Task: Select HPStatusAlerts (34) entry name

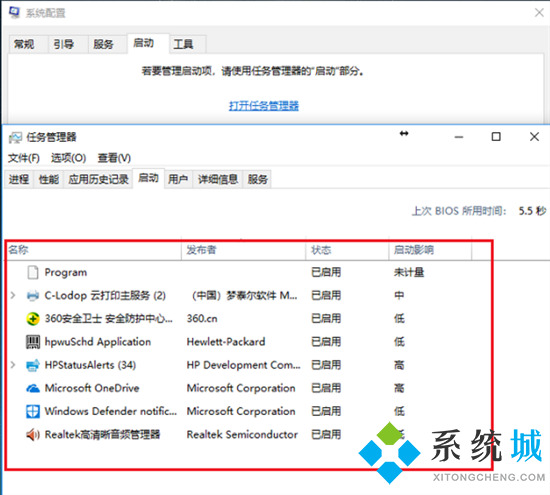Action: [x=90, y=365]
